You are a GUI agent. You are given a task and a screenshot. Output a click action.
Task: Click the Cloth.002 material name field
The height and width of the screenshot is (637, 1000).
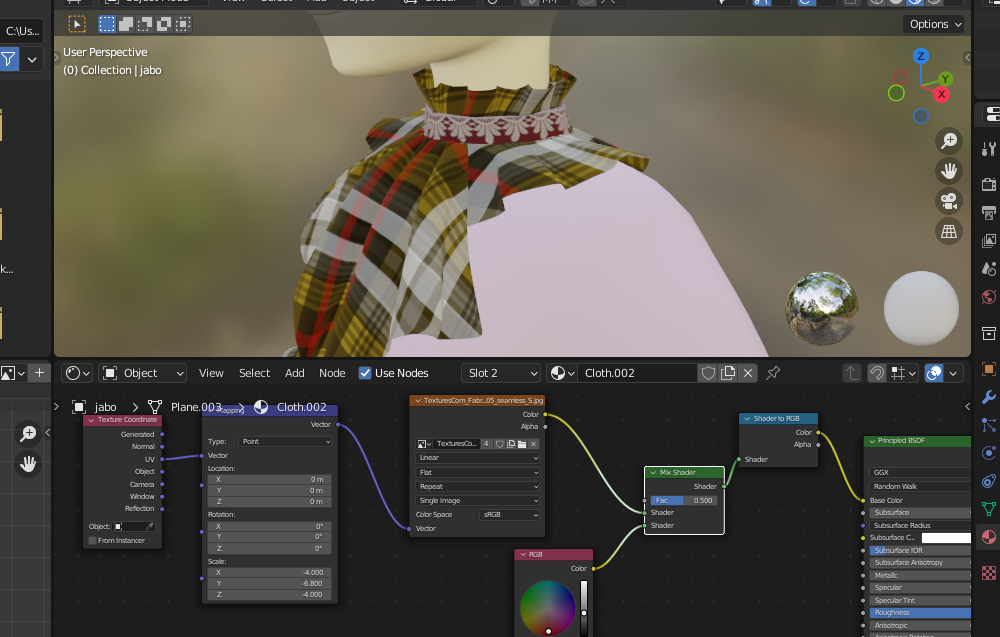pyautogui.click(x=638, y=373)
